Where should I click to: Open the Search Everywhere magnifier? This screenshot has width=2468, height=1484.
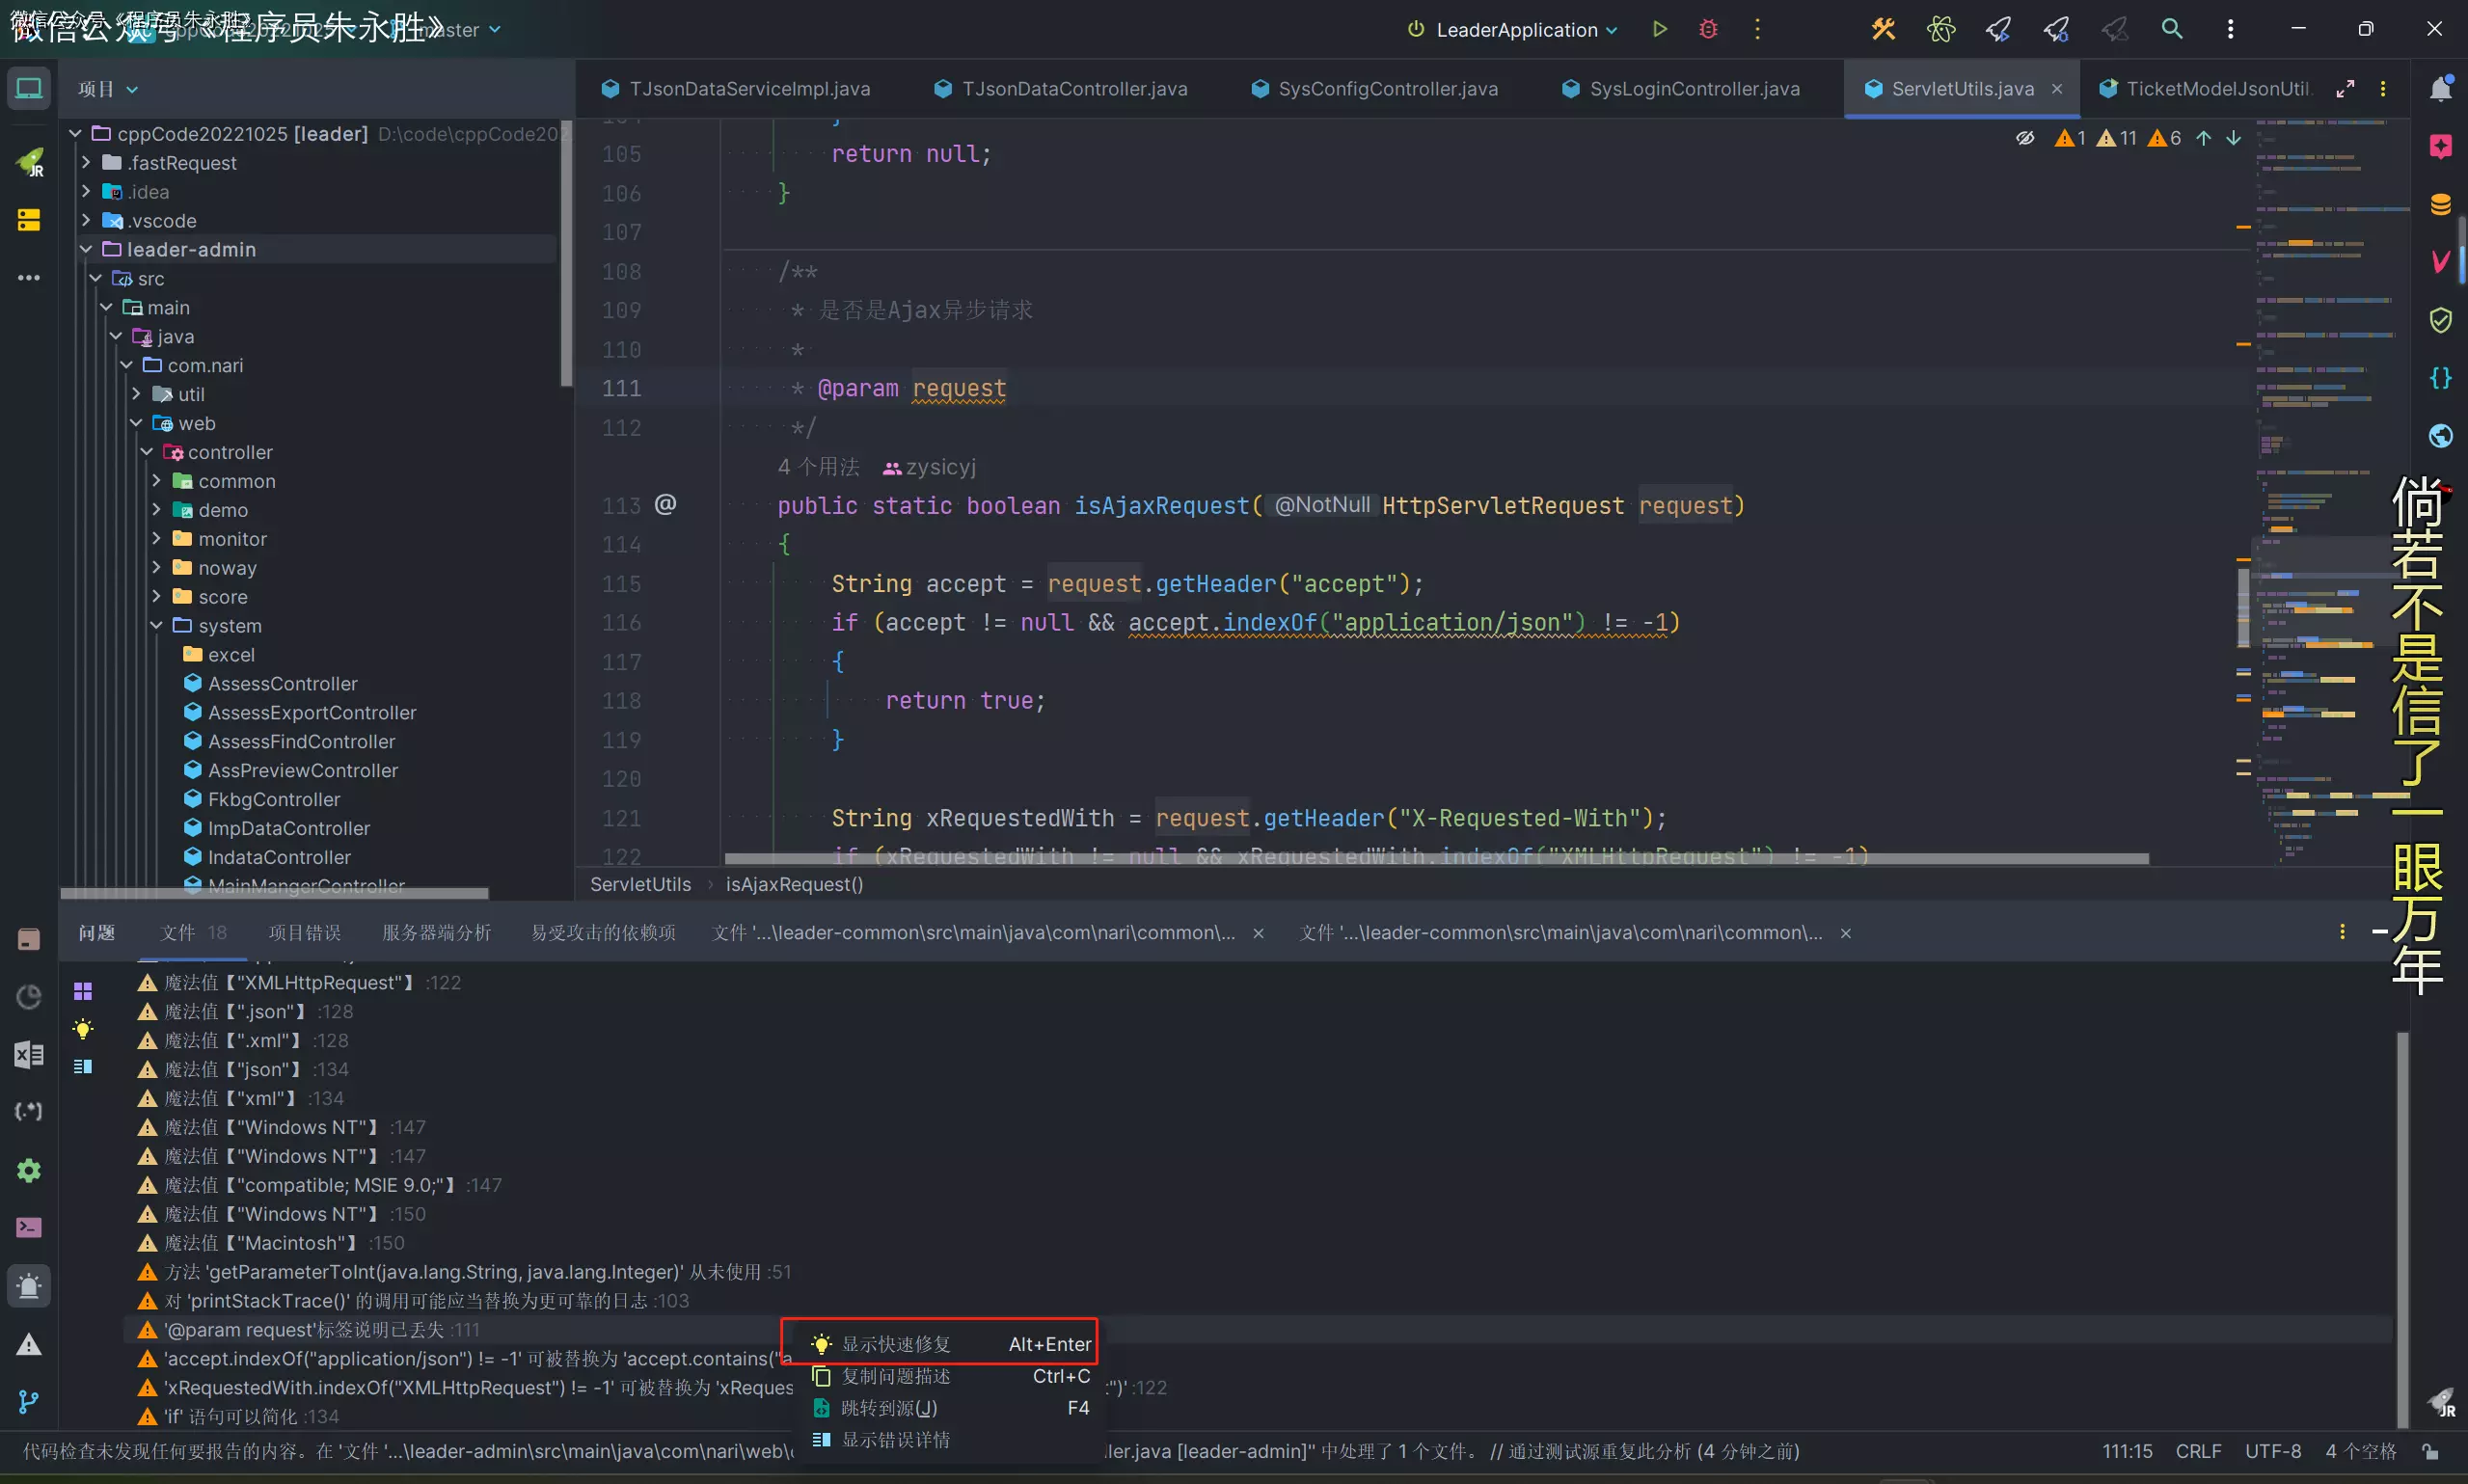(x=2171, y=29)
